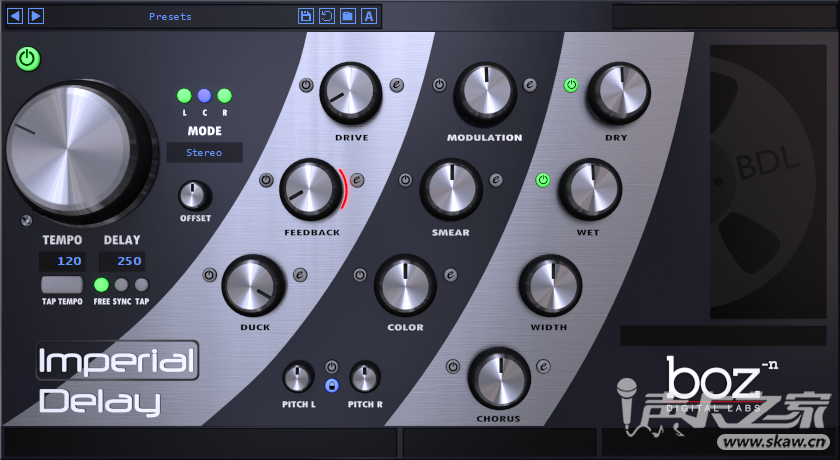The width and height of the screenshot is (840, 460).
Task: Click the Drive knob
Action: click(351, 93)
